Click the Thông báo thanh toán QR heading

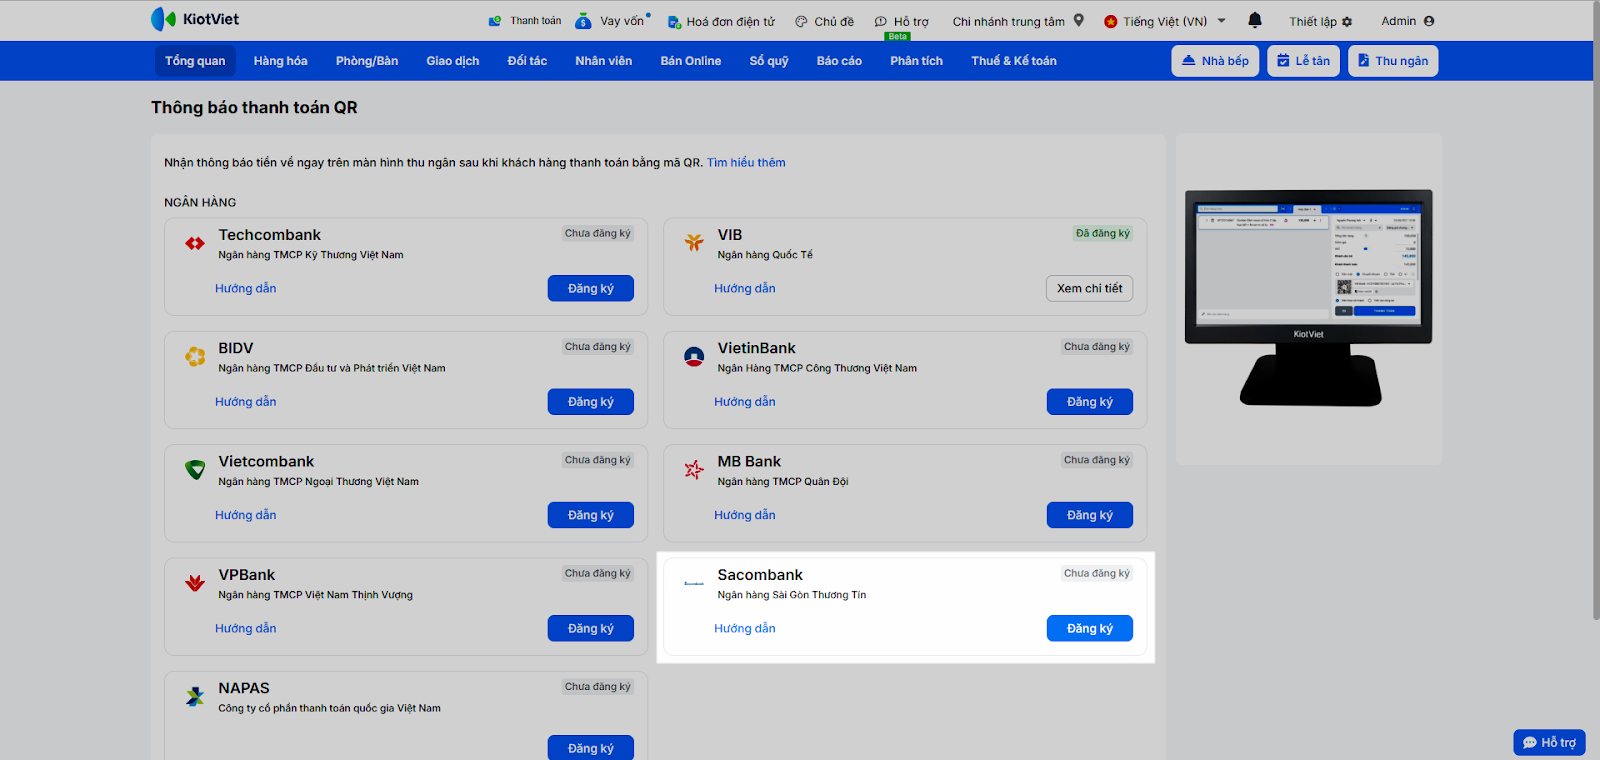tap(254, 108)
